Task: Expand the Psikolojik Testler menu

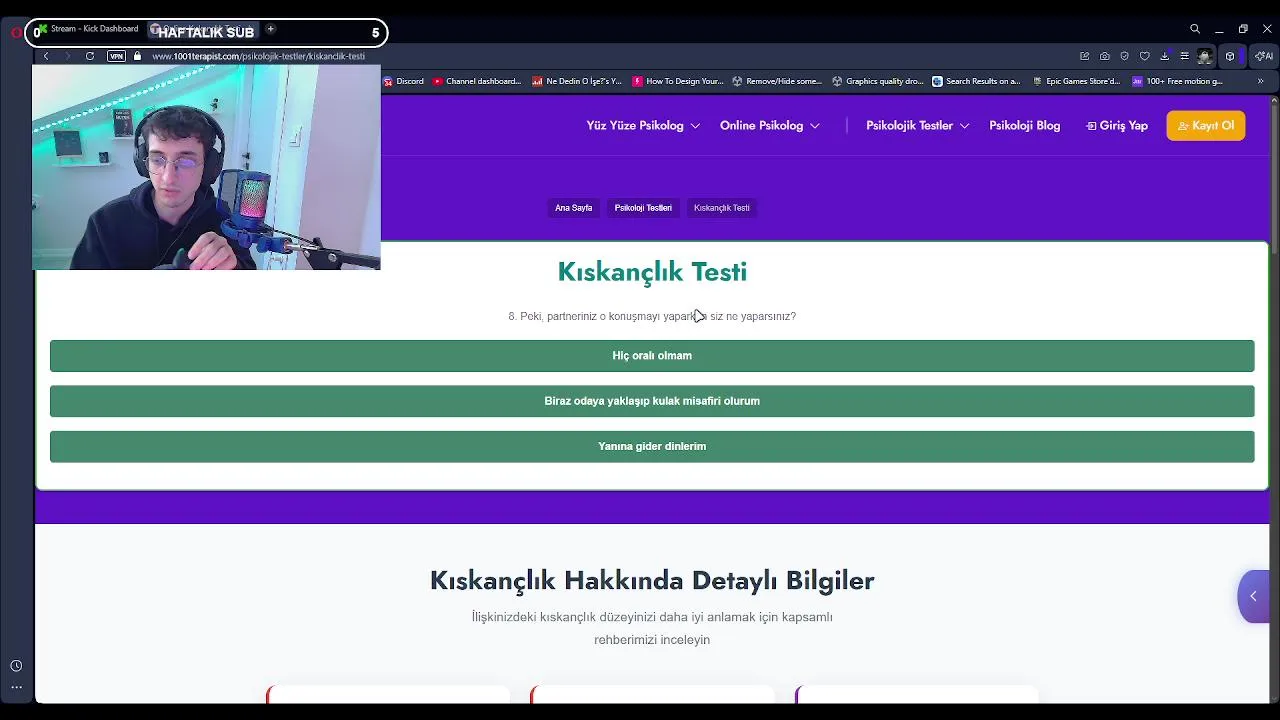Action: pyautogui.click(x=917, y=125)
